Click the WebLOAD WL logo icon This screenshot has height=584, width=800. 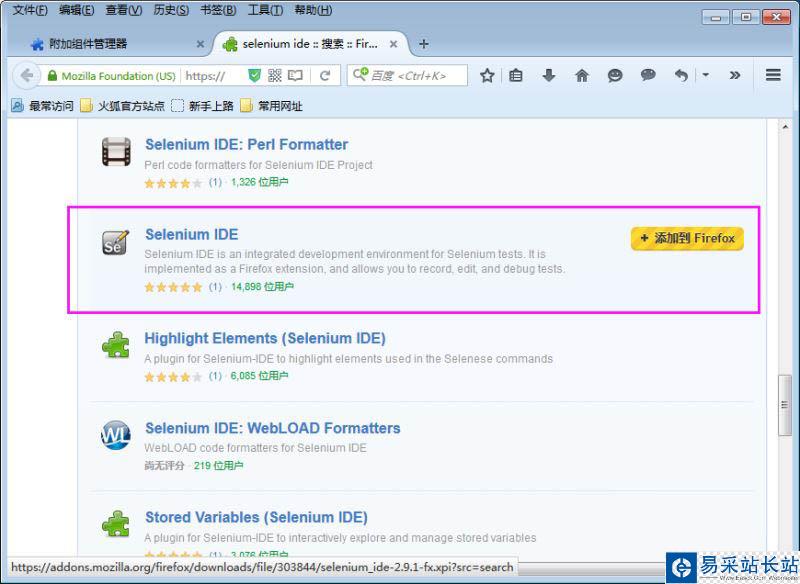116,435
